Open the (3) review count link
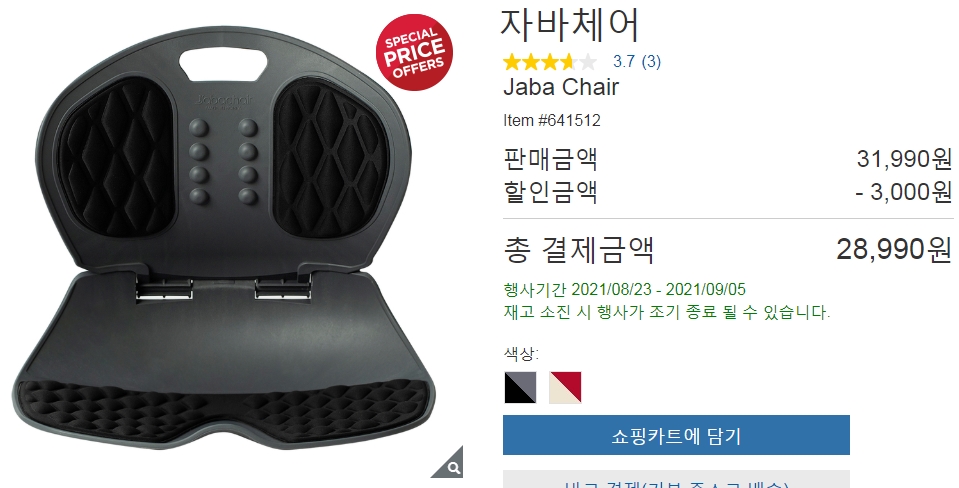This screenshot has width=959, height=488. coord(651,61)
